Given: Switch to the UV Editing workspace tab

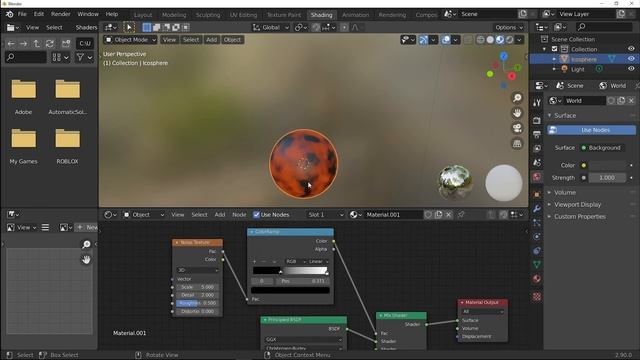Looking at the screenshot, I should click(x=243, y=15).
